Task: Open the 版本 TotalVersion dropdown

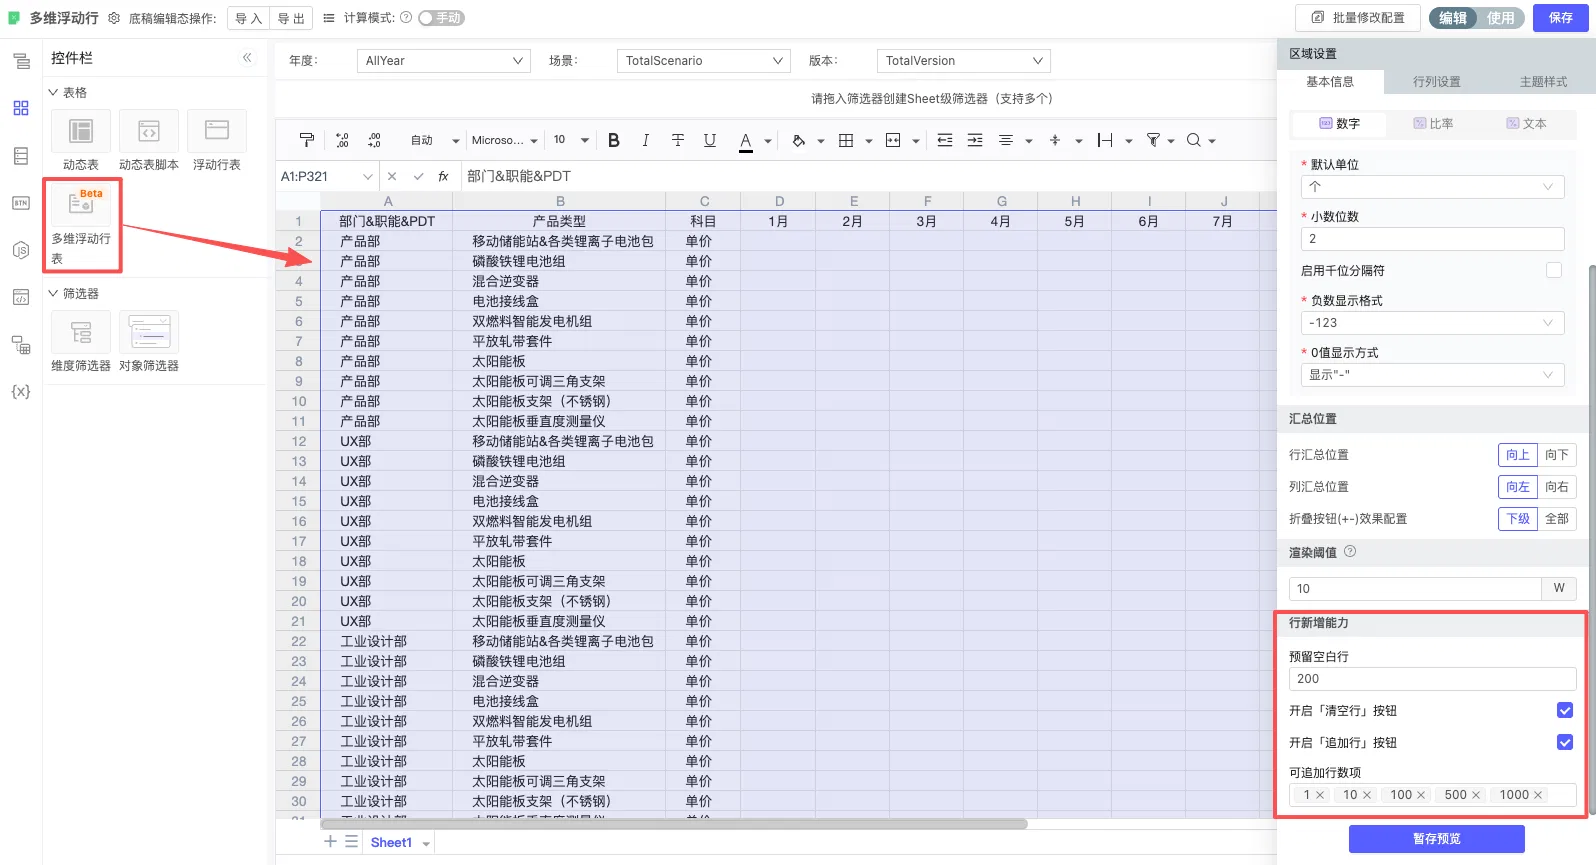Action: 963,61
